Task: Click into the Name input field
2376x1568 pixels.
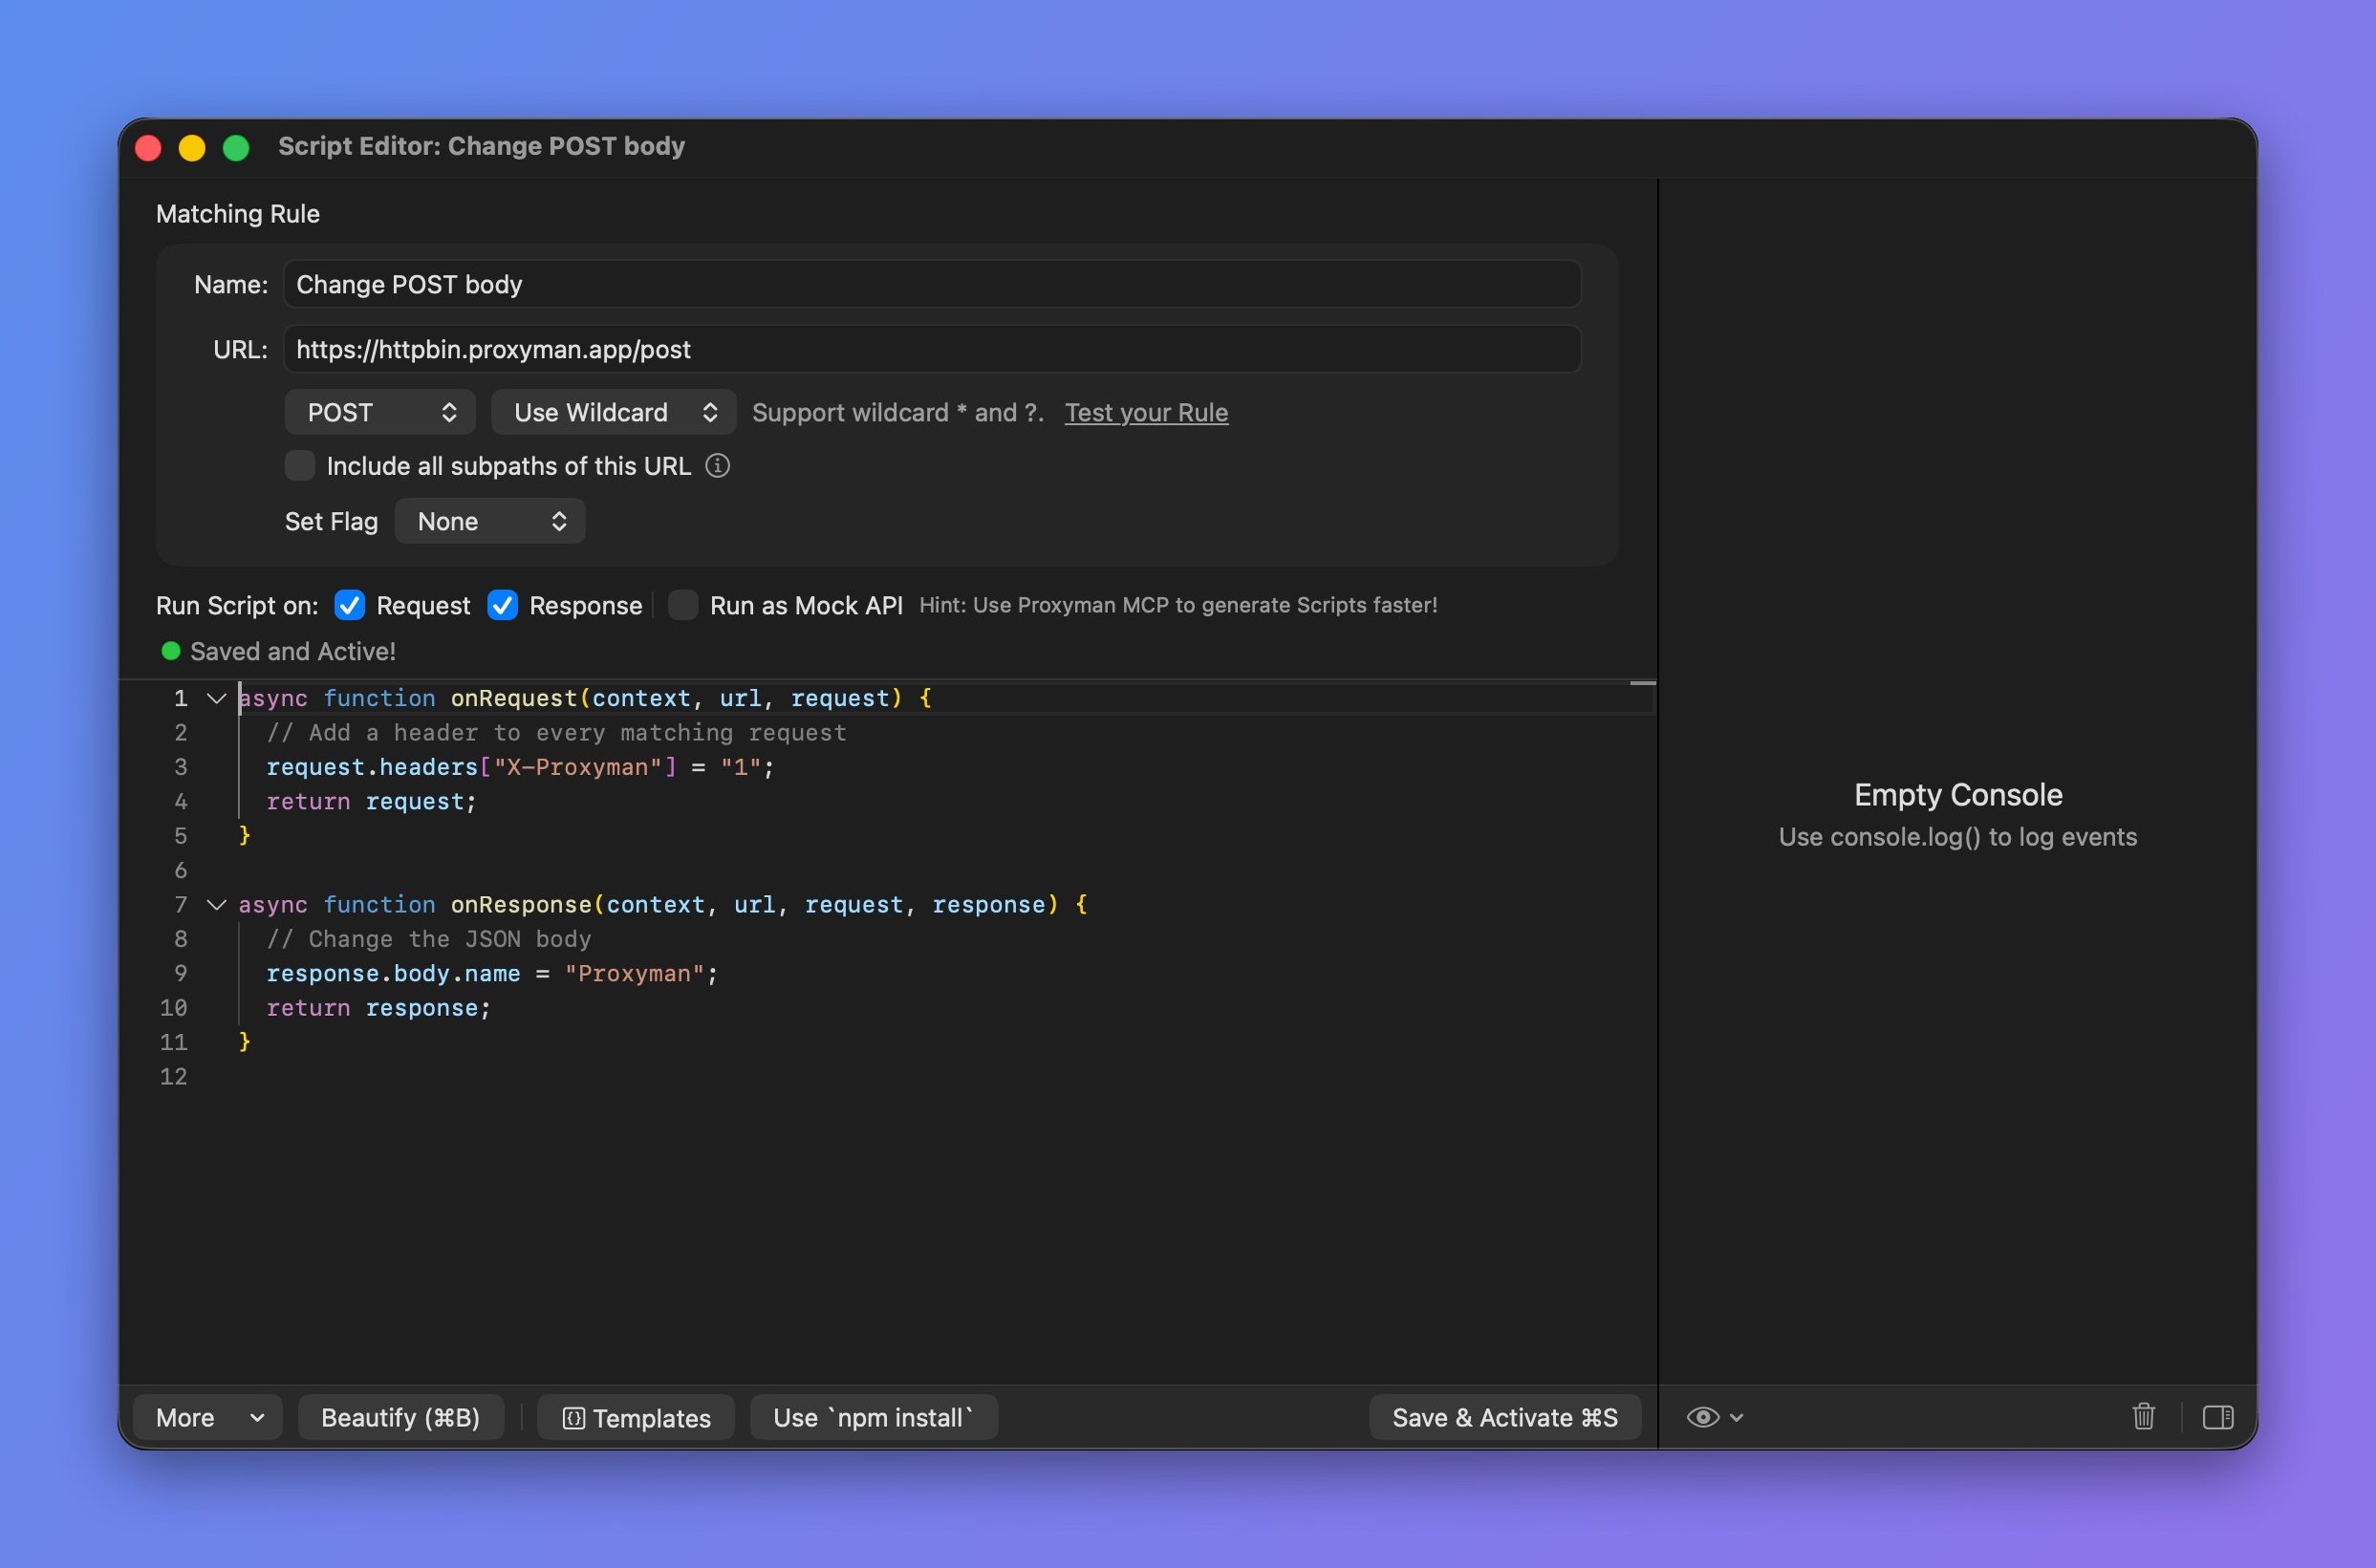Action: click(932, 284)
